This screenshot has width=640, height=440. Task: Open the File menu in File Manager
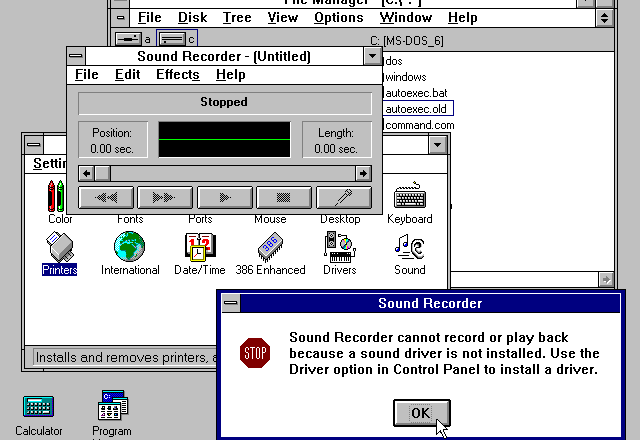click(149, 18)
